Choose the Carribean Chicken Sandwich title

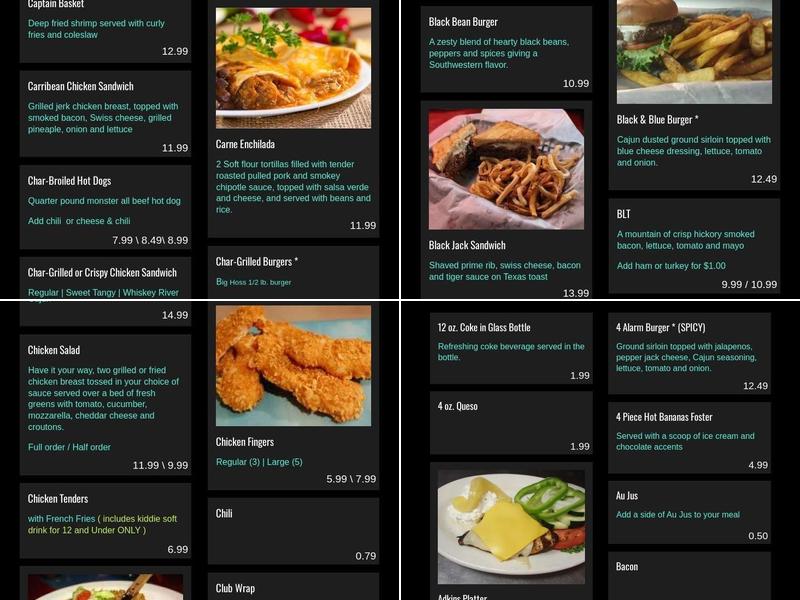point(81,86)
